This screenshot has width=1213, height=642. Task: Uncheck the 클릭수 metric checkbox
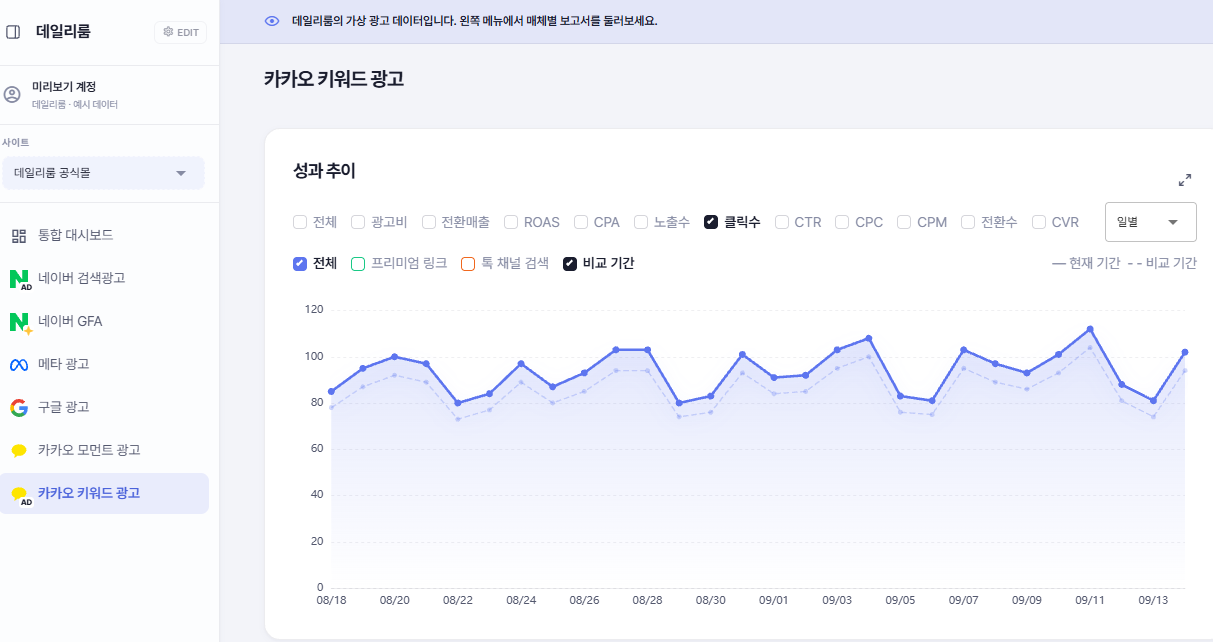tap(711, 222)
